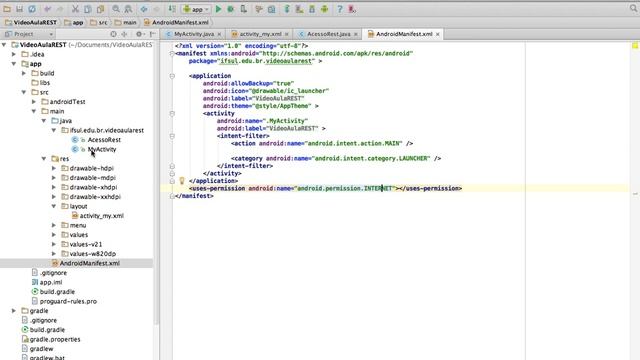This screenshot has width=640, height=360.
Task: Collapse the layout folder
Action: tap(54, 206)
